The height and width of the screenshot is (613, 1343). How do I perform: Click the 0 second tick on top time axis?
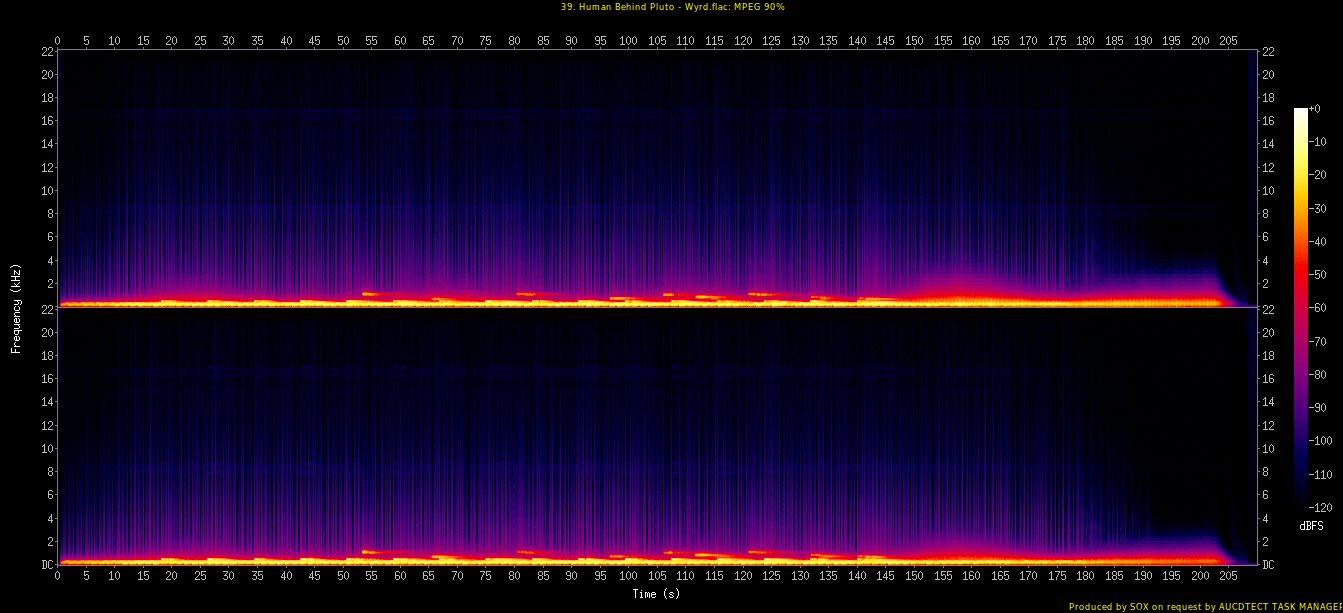click(58, 41)
